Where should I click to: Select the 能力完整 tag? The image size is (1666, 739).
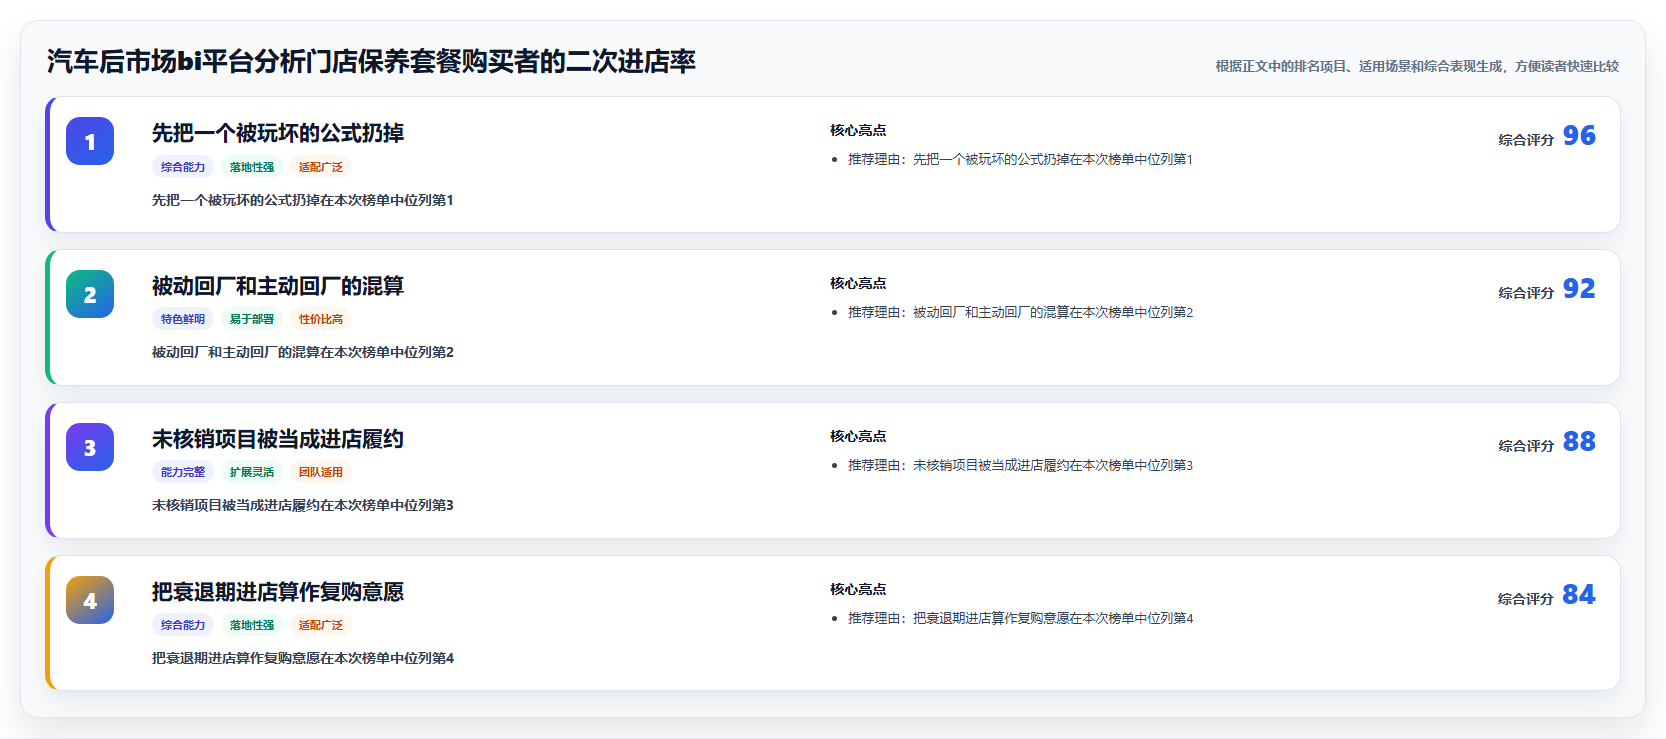coord(183,472)
